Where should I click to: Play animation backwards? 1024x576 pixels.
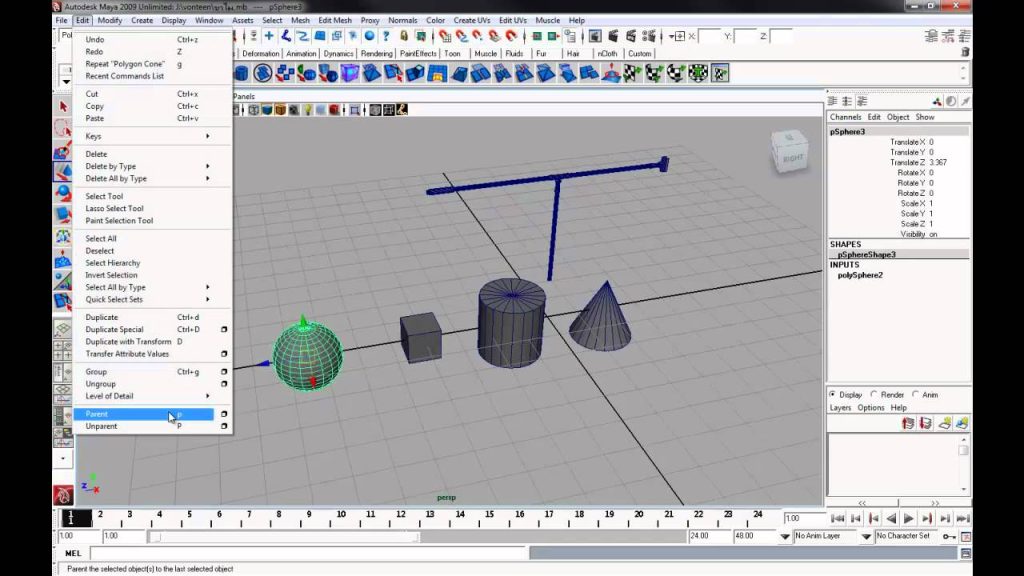point(891,519)
